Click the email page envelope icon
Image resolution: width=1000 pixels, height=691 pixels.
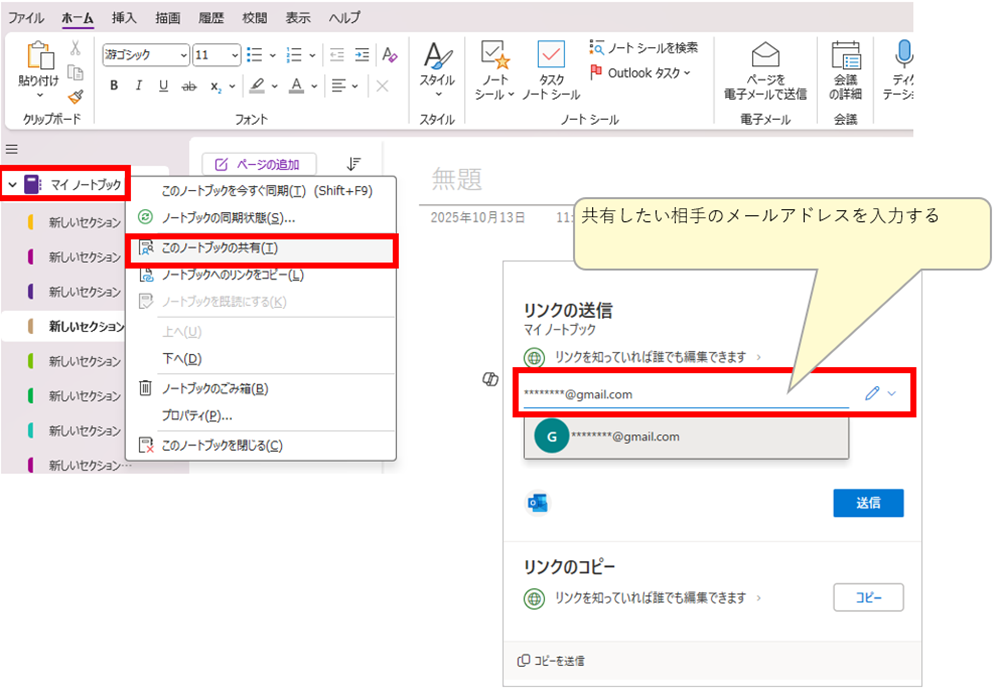[765, 54]
